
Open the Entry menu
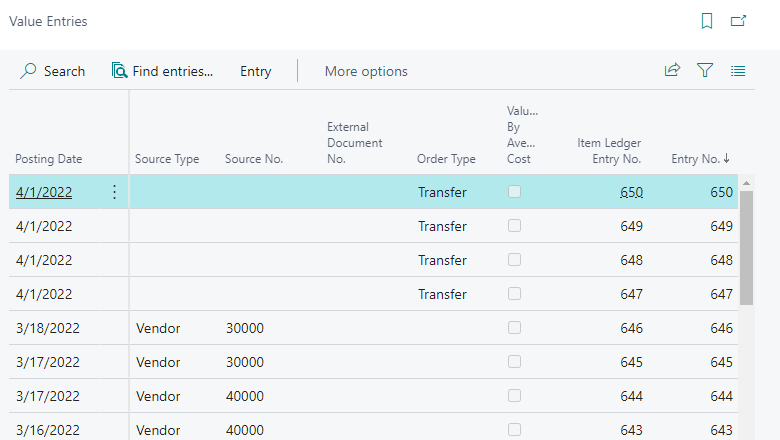(x=256, y=72)
